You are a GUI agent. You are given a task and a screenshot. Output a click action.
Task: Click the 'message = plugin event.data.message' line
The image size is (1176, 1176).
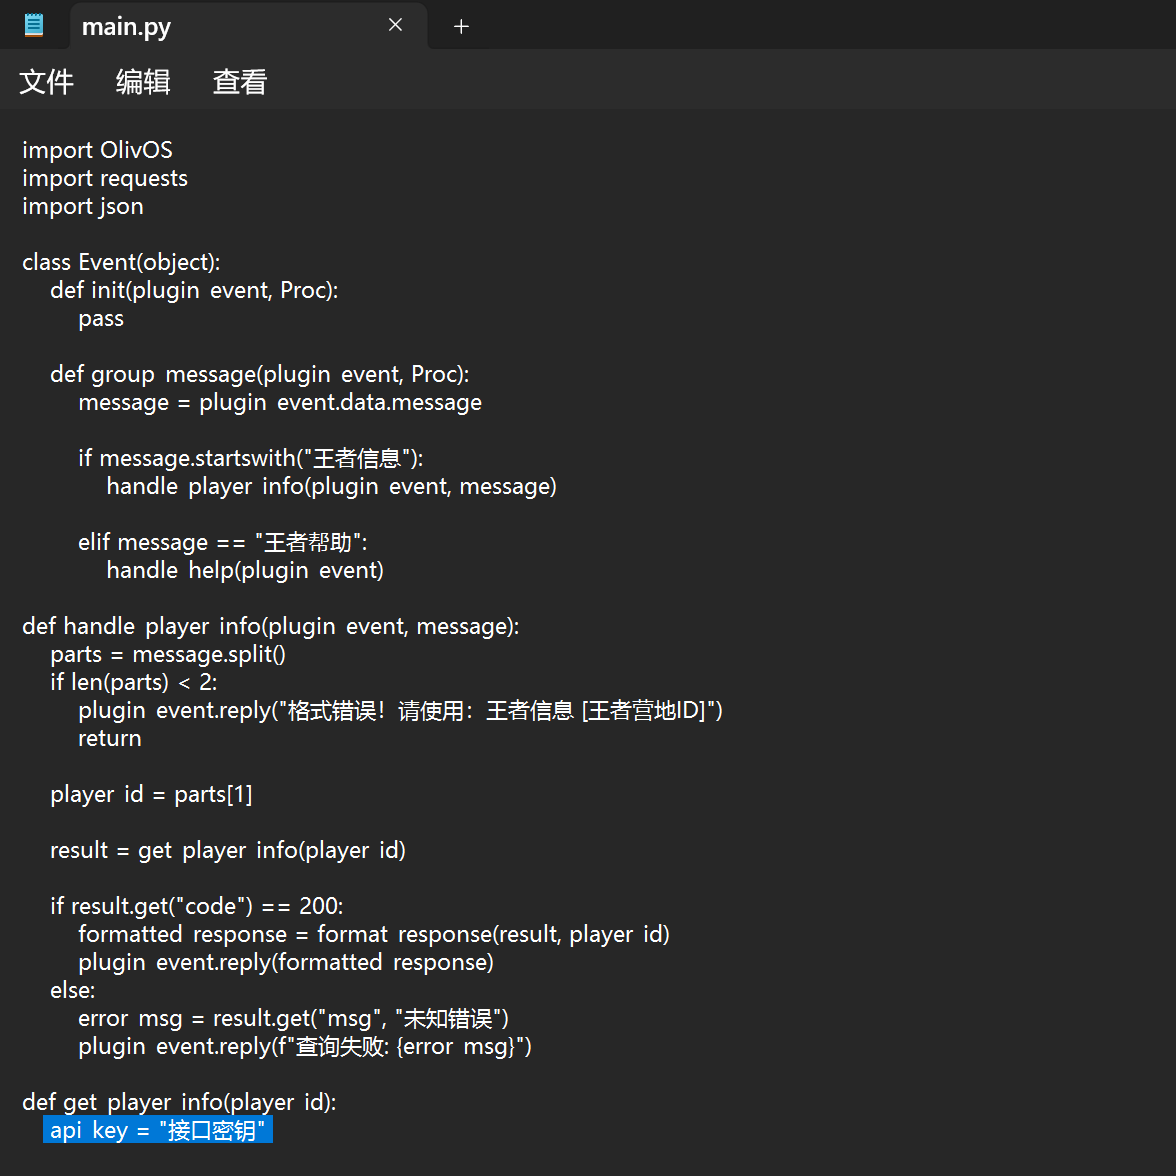point(280,402)
